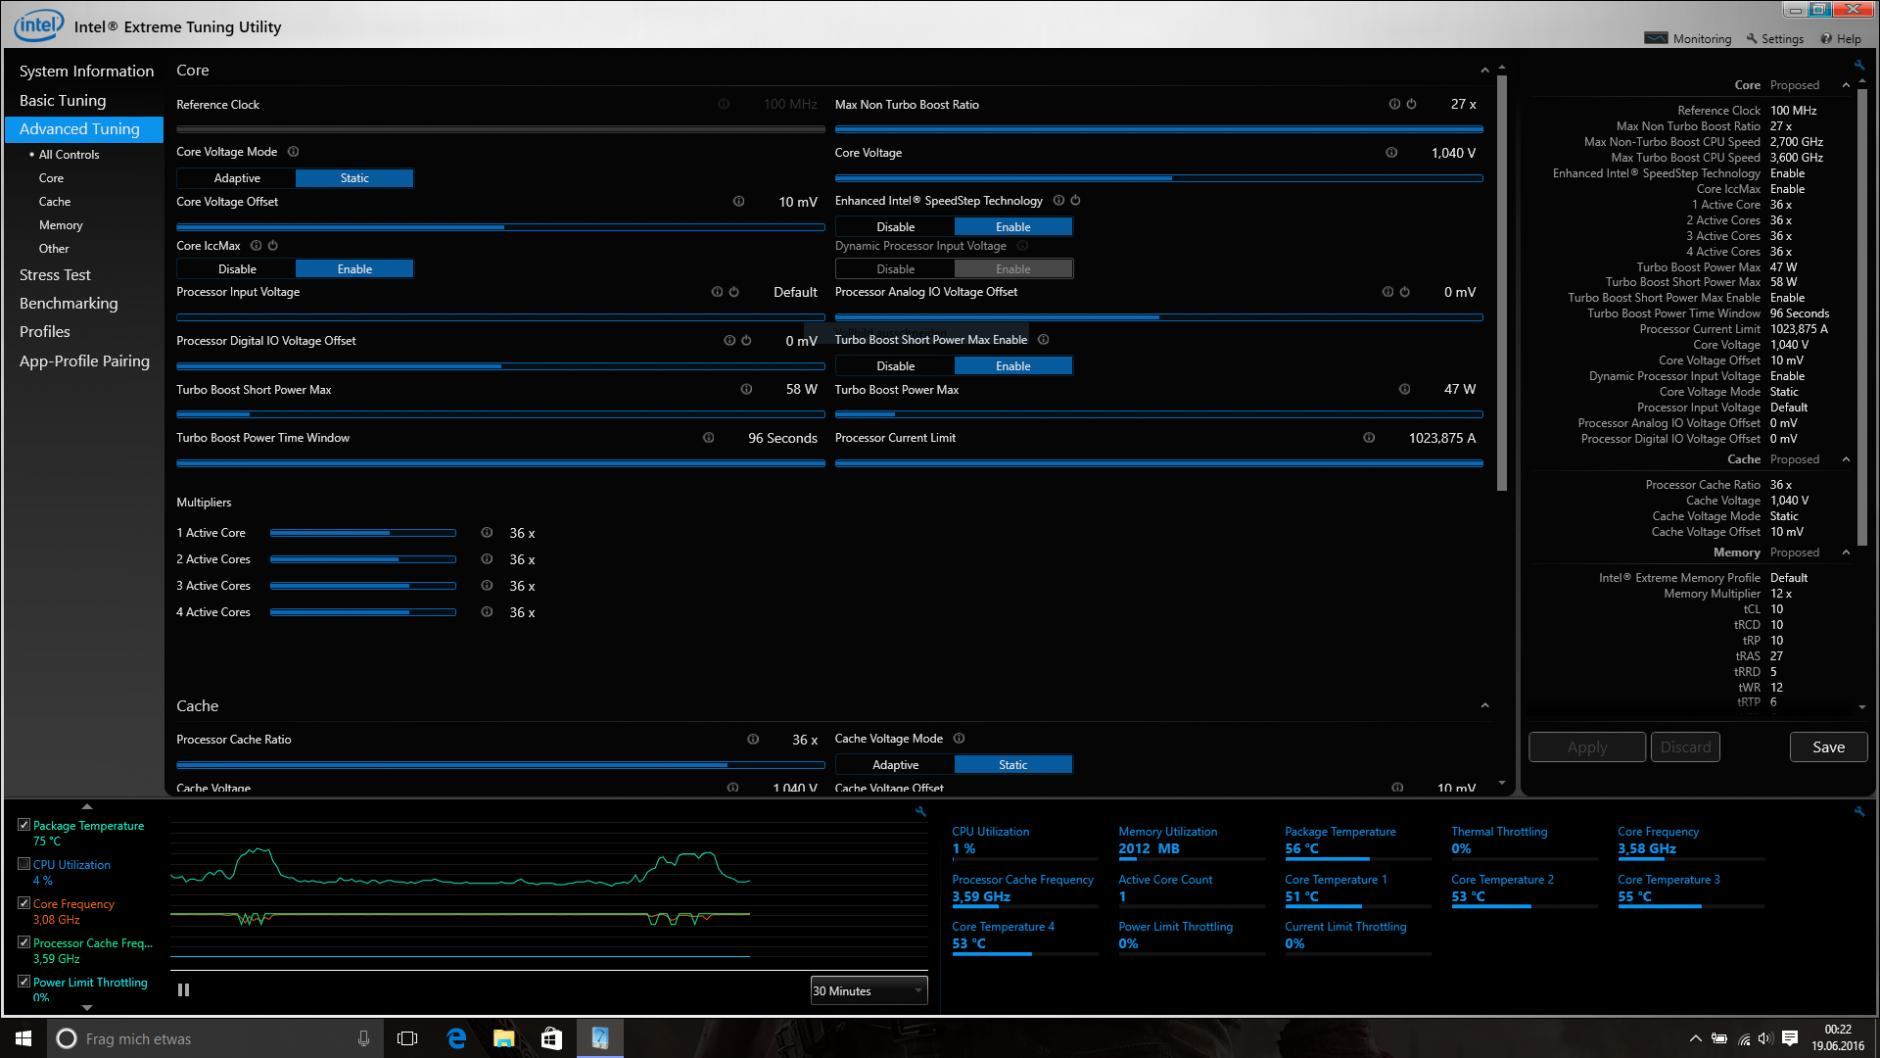
Task: Set Cache Voltage Mode to Adaptive
Action: (x=895, y=765)
